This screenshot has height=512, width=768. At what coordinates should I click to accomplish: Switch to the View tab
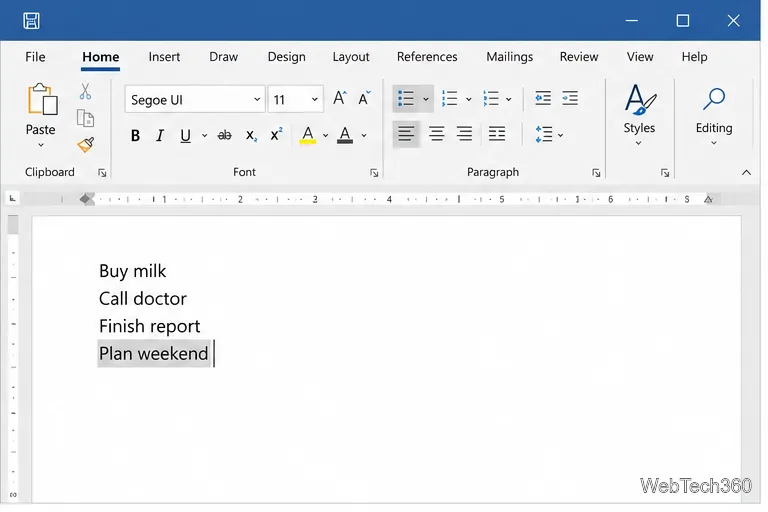pyautogui.click(x=640, y=57)
